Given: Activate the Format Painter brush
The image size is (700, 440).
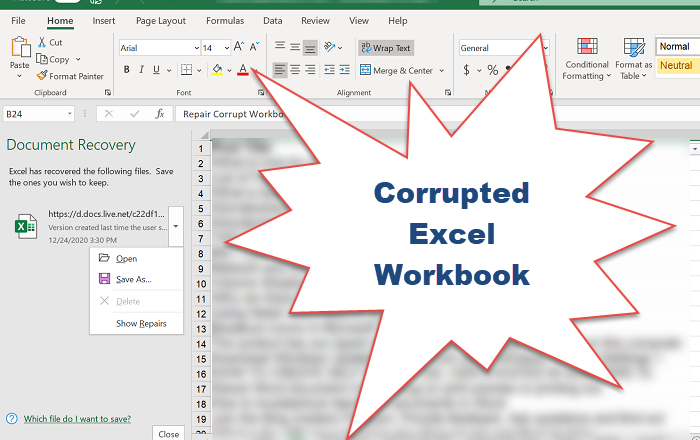Looking at the screenshot, I should click(42, 76).
